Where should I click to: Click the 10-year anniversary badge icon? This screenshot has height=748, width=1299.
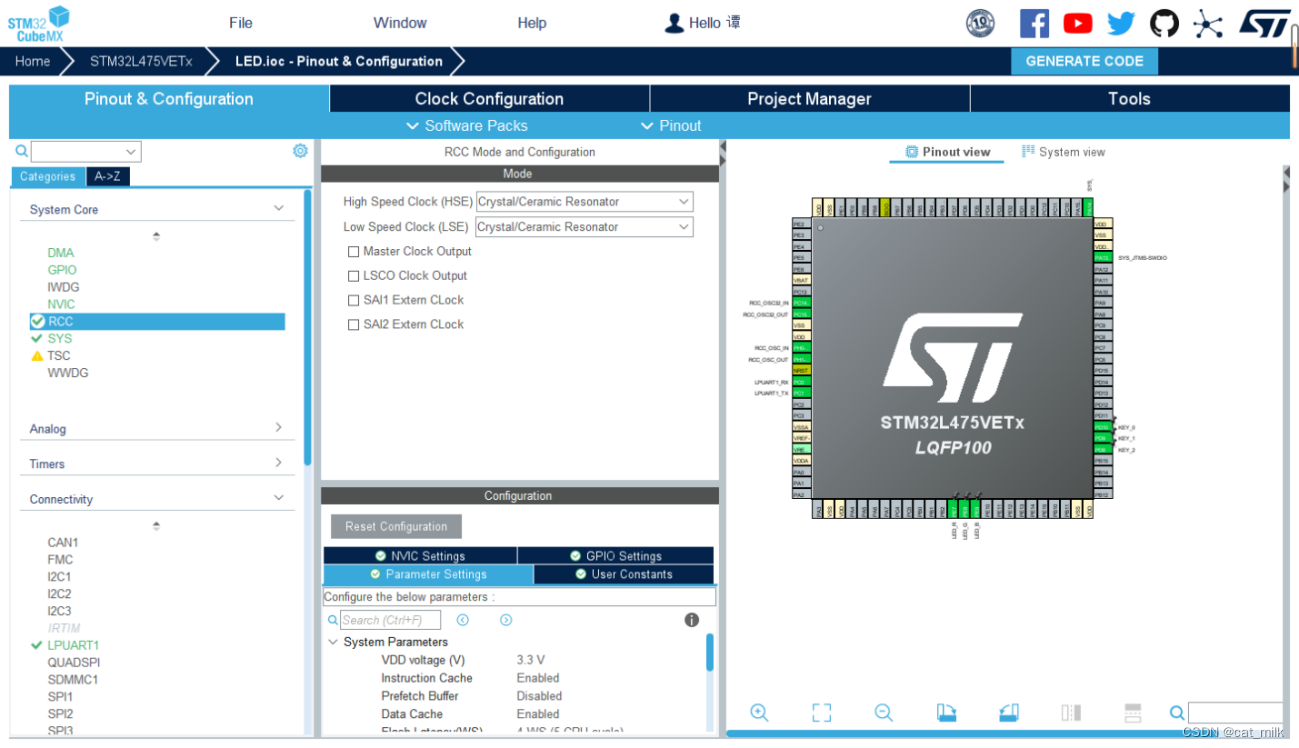[x=980, y=23]
